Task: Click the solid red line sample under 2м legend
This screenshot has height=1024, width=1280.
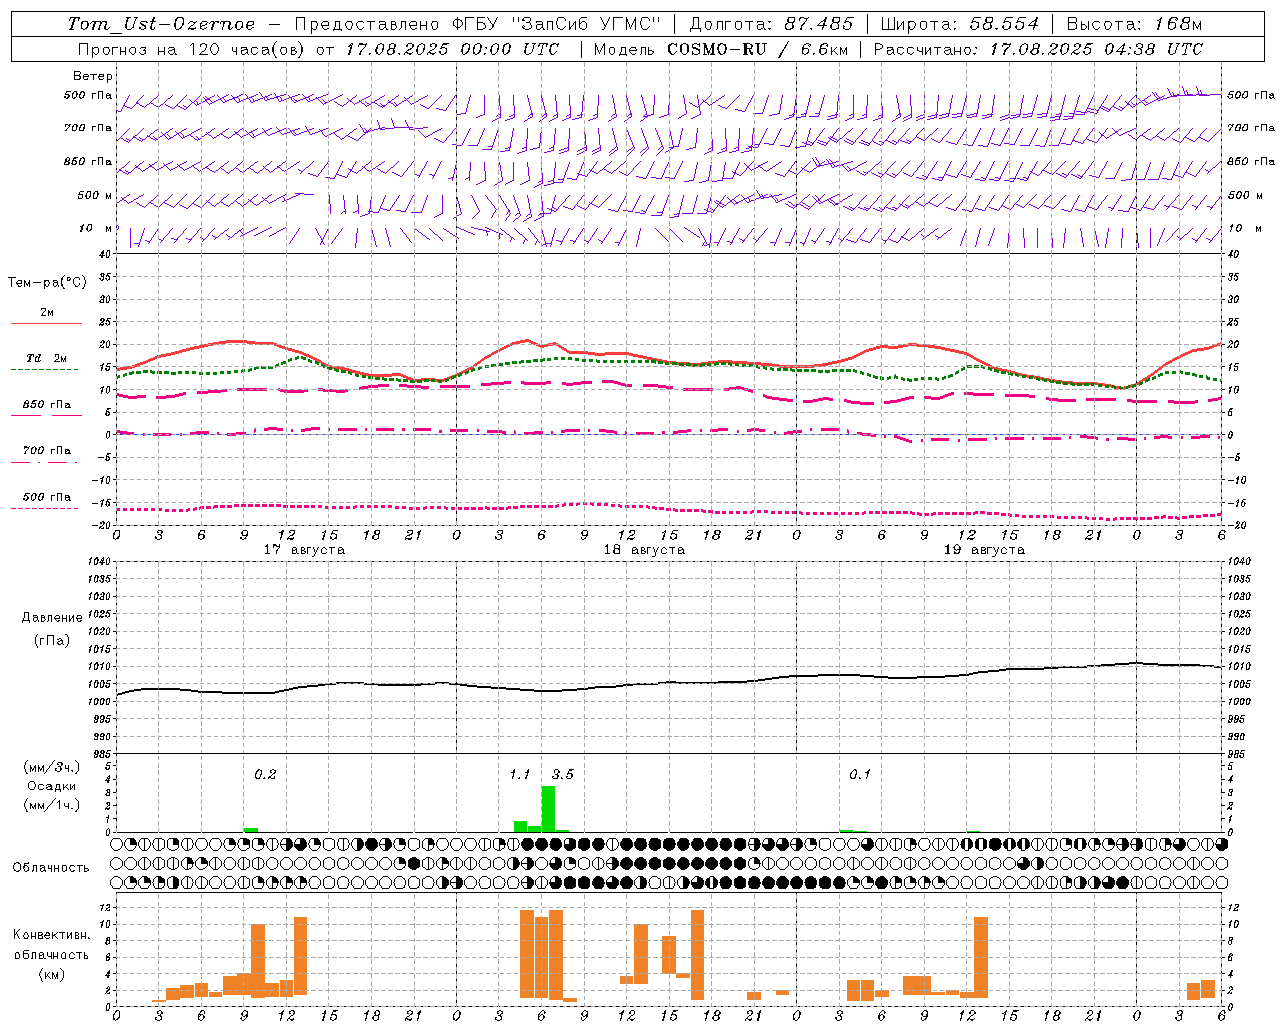Action: (x=46, y=324)
